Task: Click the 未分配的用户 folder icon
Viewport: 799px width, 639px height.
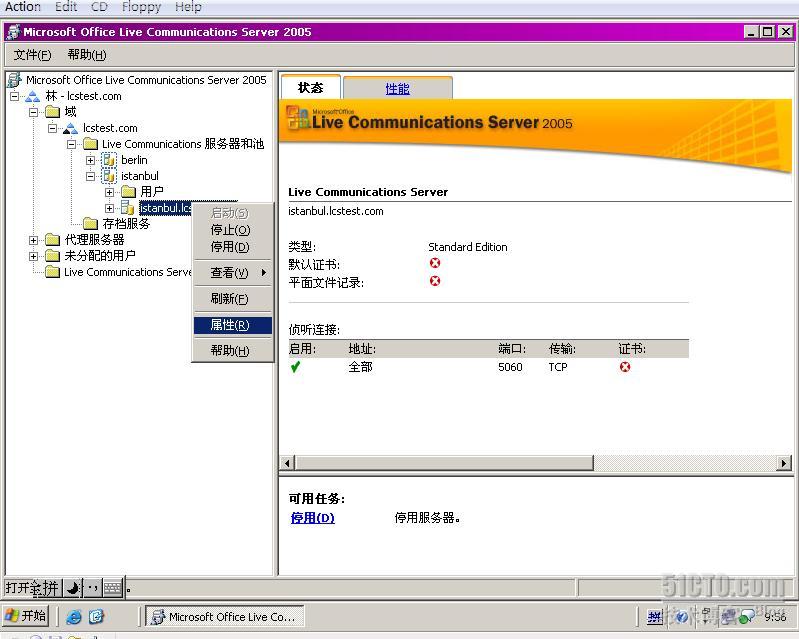Action: 52,256
